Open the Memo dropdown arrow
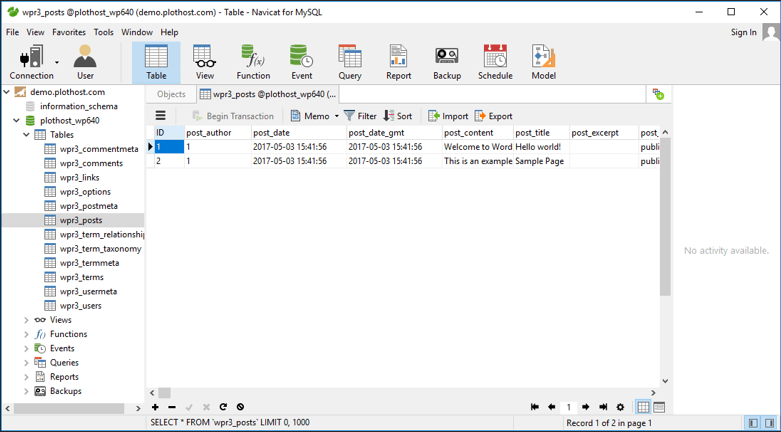 [x=336, y=116]
